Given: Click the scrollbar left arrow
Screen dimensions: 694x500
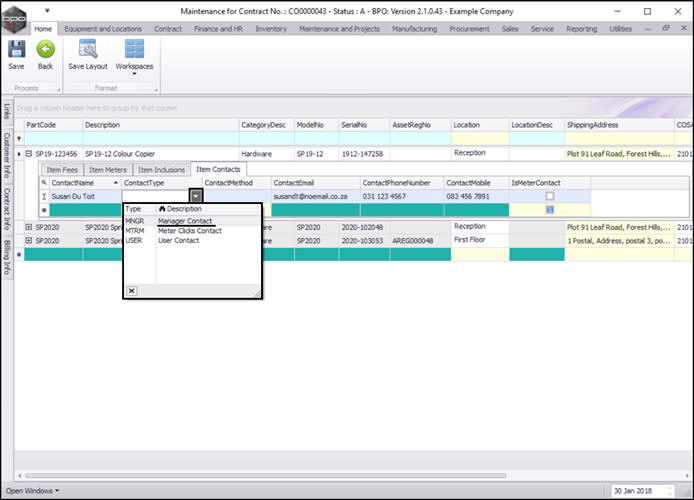Looking at the screenshot, I should point(19,476).
